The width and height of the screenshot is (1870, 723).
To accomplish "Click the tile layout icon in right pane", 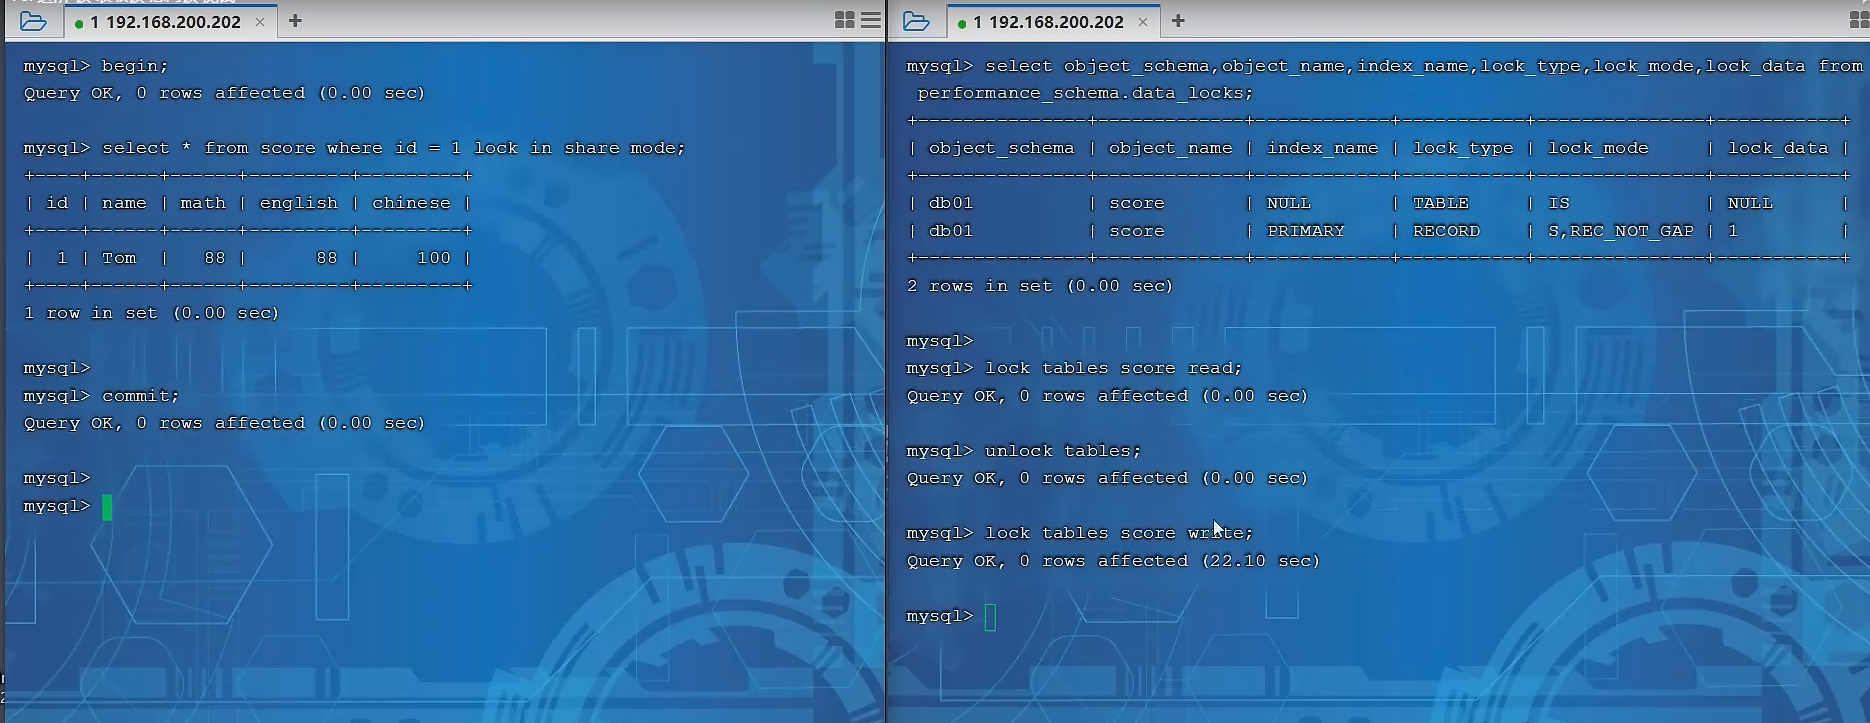I will tap(1859, 20).
